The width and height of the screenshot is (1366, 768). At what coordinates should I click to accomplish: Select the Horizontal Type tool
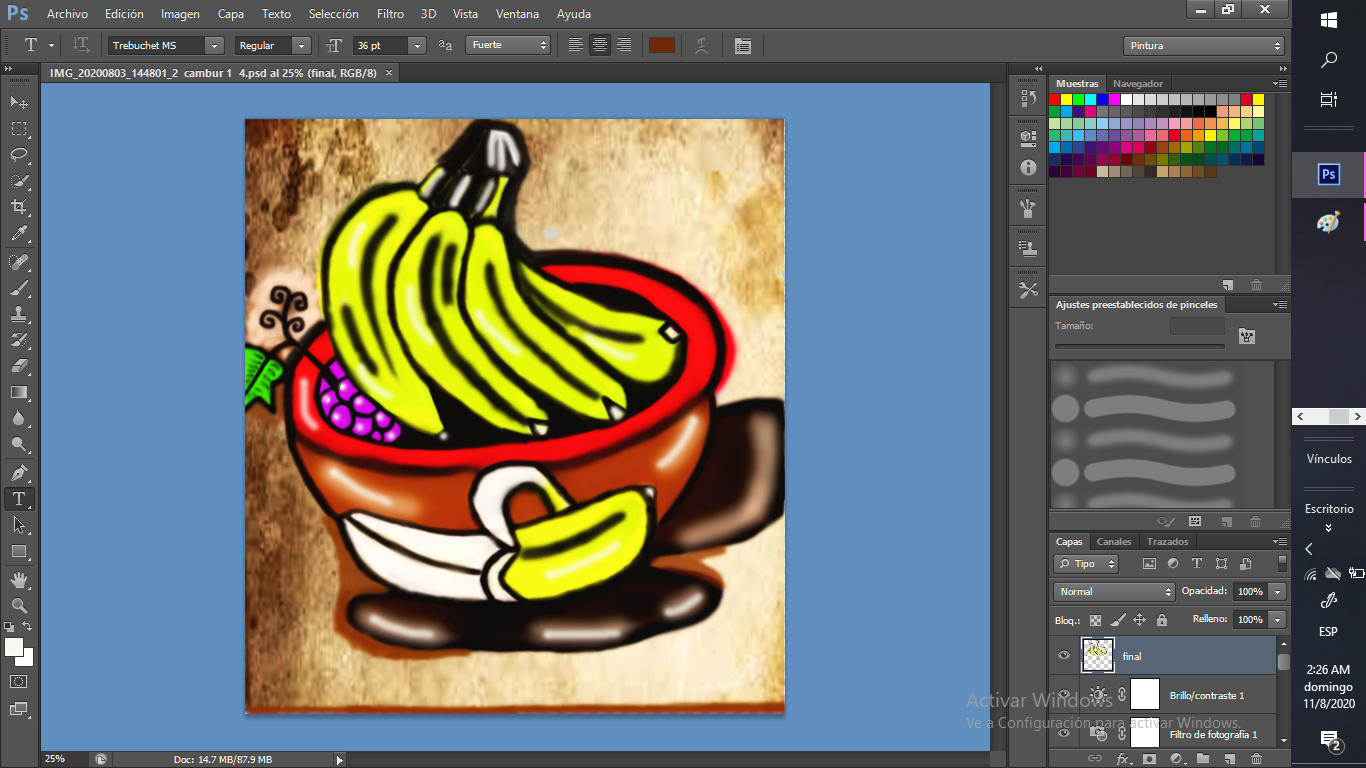pos(19,498)
